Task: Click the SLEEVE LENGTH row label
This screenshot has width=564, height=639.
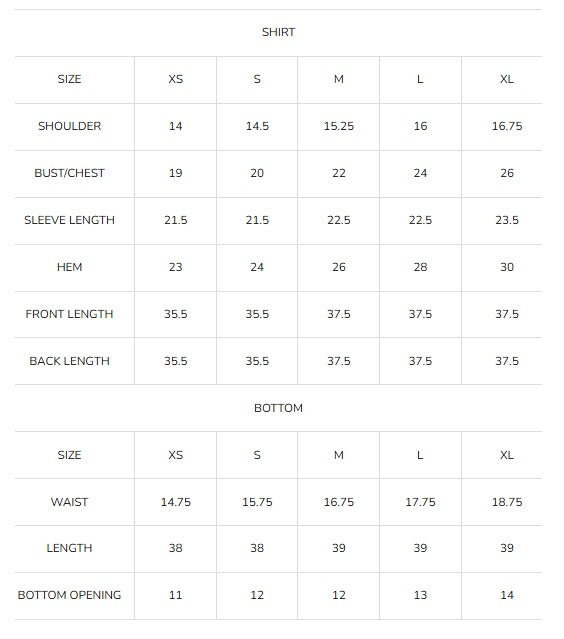Action: coord(70,220)
